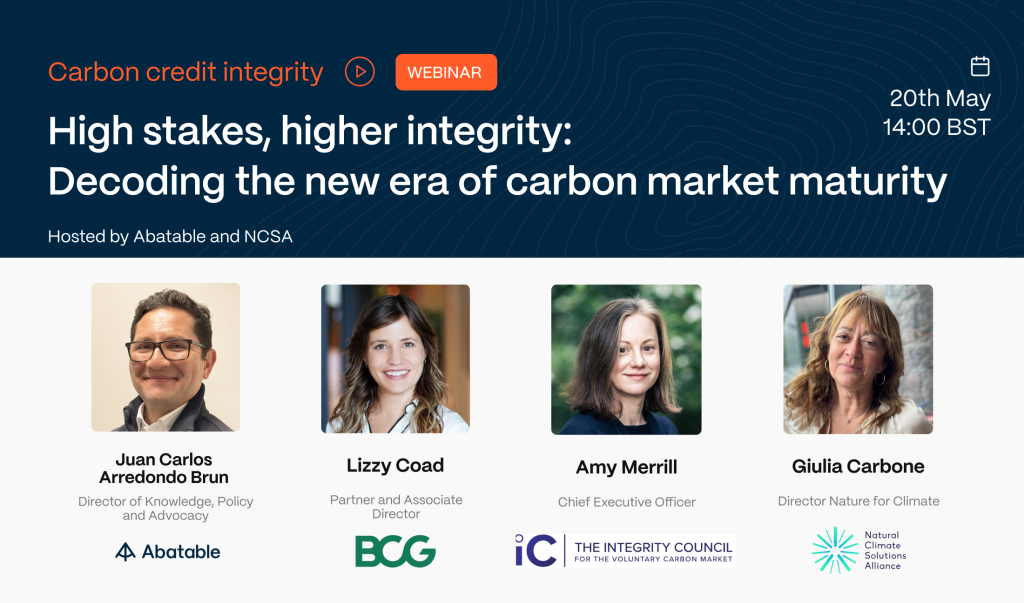The image size is (1024, 603).
Task: Select Amy Merrill's headshot
Action: (626, 359)
